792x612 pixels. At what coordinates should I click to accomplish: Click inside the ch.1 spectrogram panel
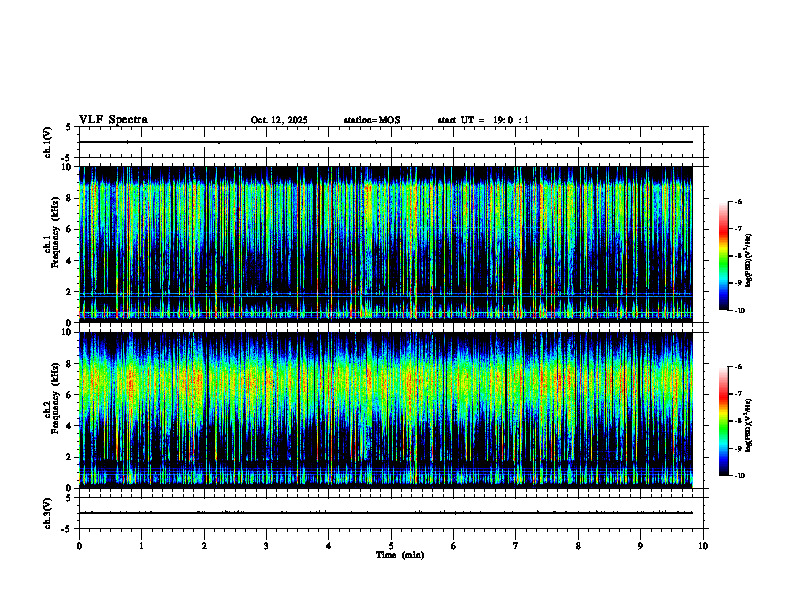tap(385, 244)
